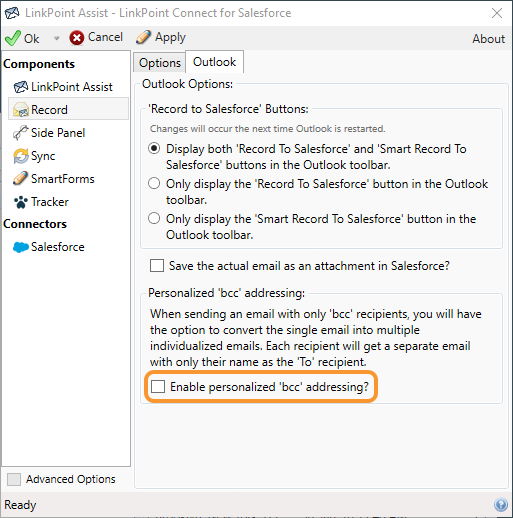Click the 'Components' heading

[x=39, y=64]
